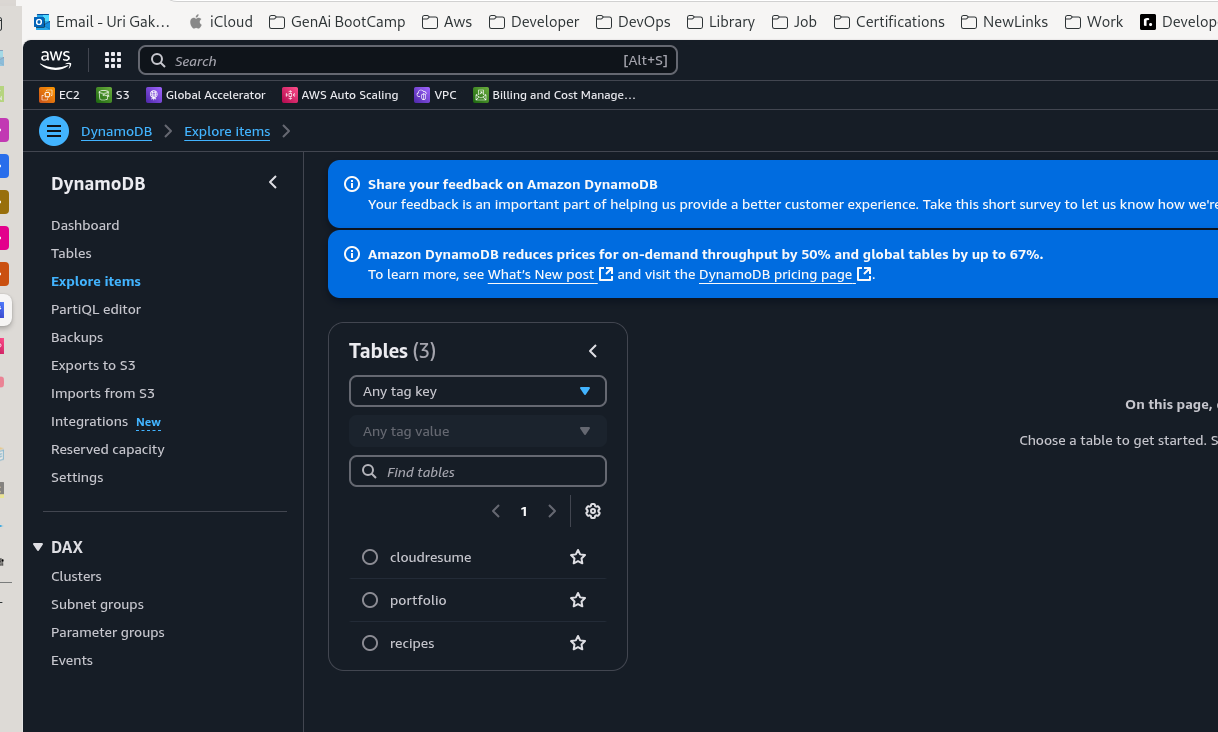Open iCloud bookmark in browser bar
Screen dimensions: 1218x732
tap(220, 21)
